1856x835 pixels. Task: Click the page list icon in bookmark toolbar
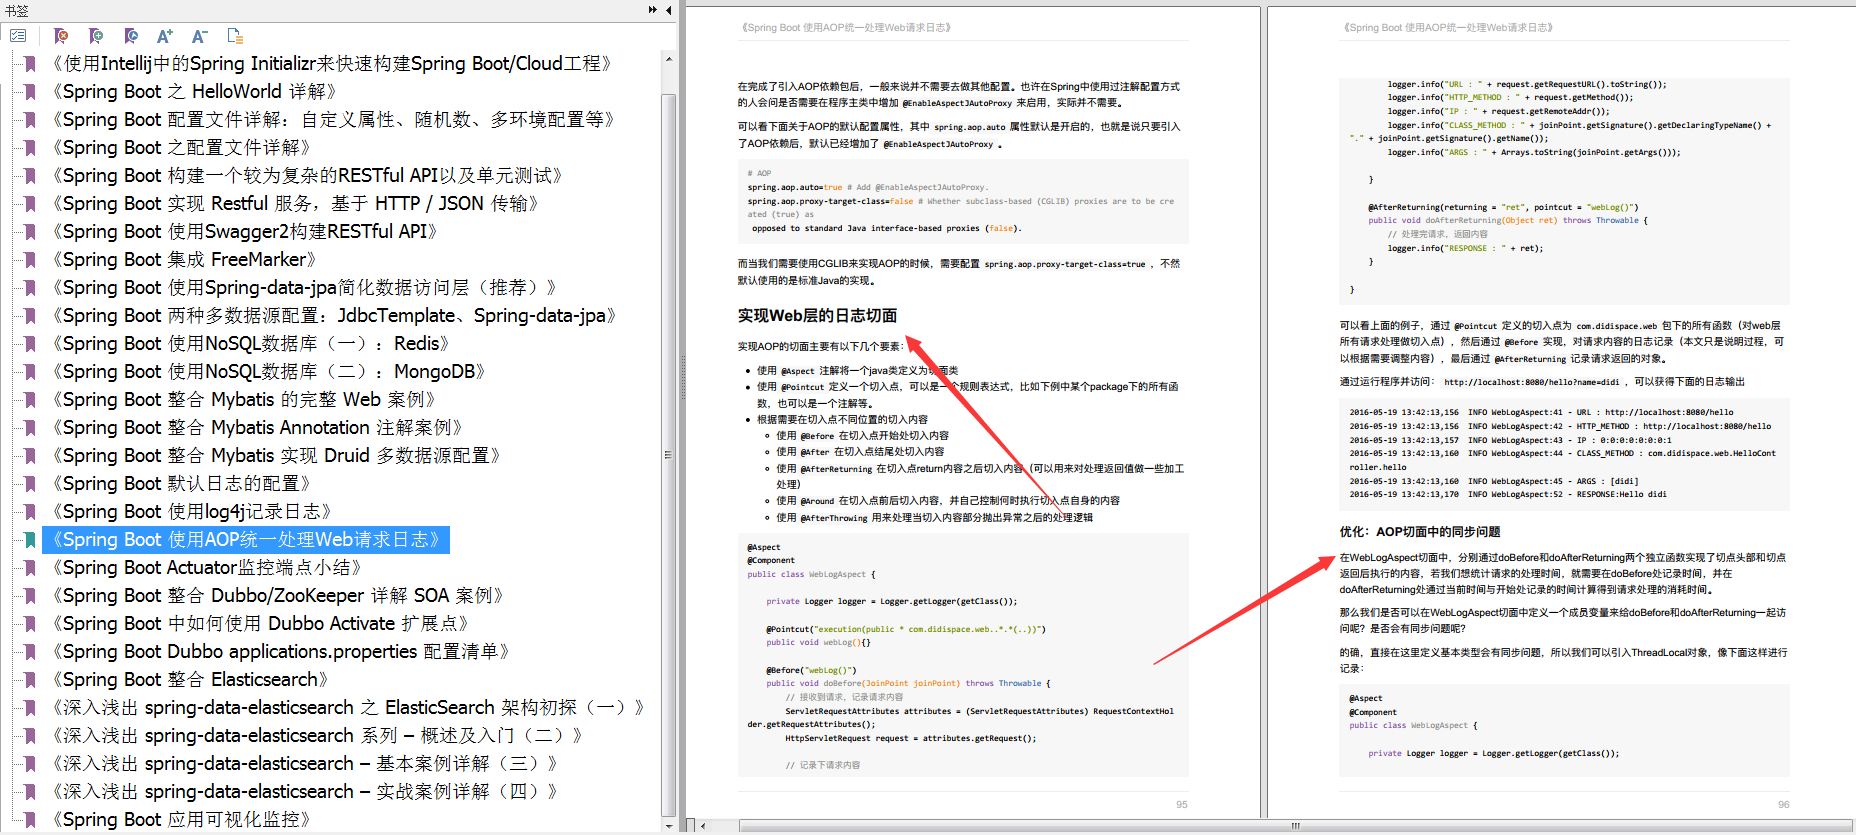click(235, 36)
